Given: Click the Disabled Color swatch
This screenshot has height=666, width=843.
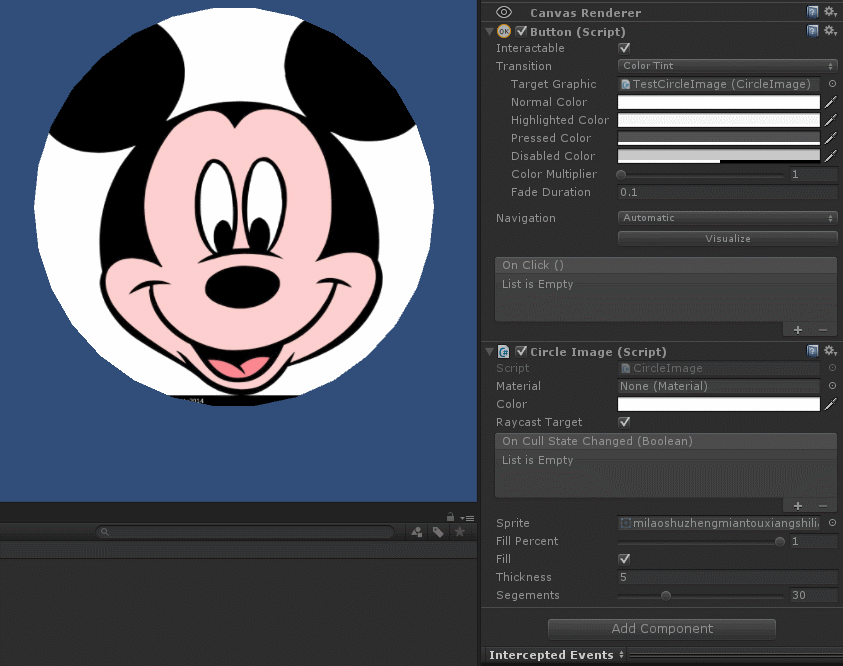Looking at the screenshot, I should (x=719, y=156).
